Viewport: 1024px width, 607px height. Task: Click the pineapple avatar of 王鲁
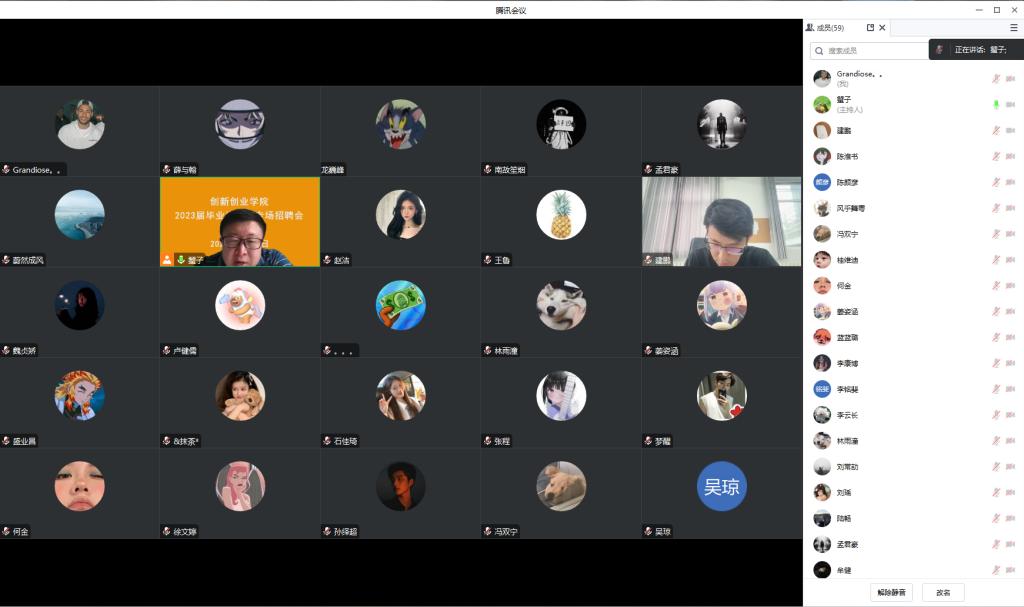click(561, 215)
